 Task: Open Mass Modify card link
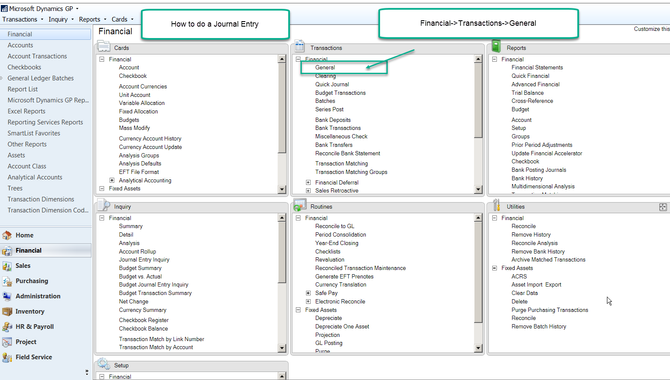[x=134, y=128]
